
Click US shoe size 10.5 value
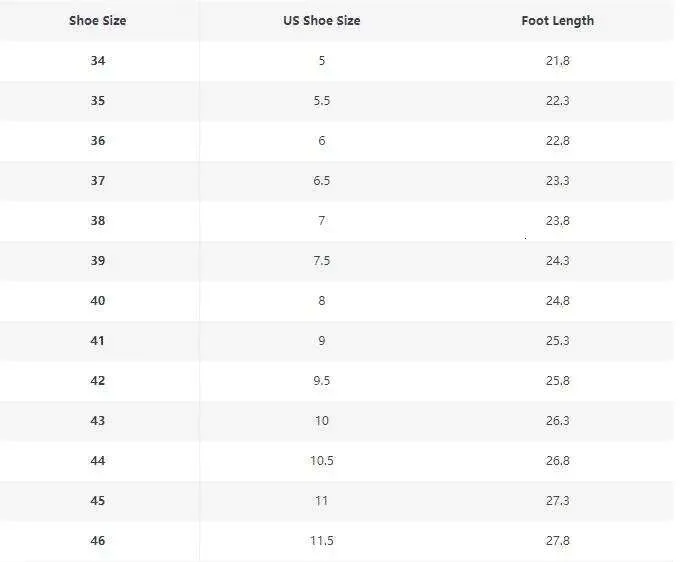click(322, 461)
